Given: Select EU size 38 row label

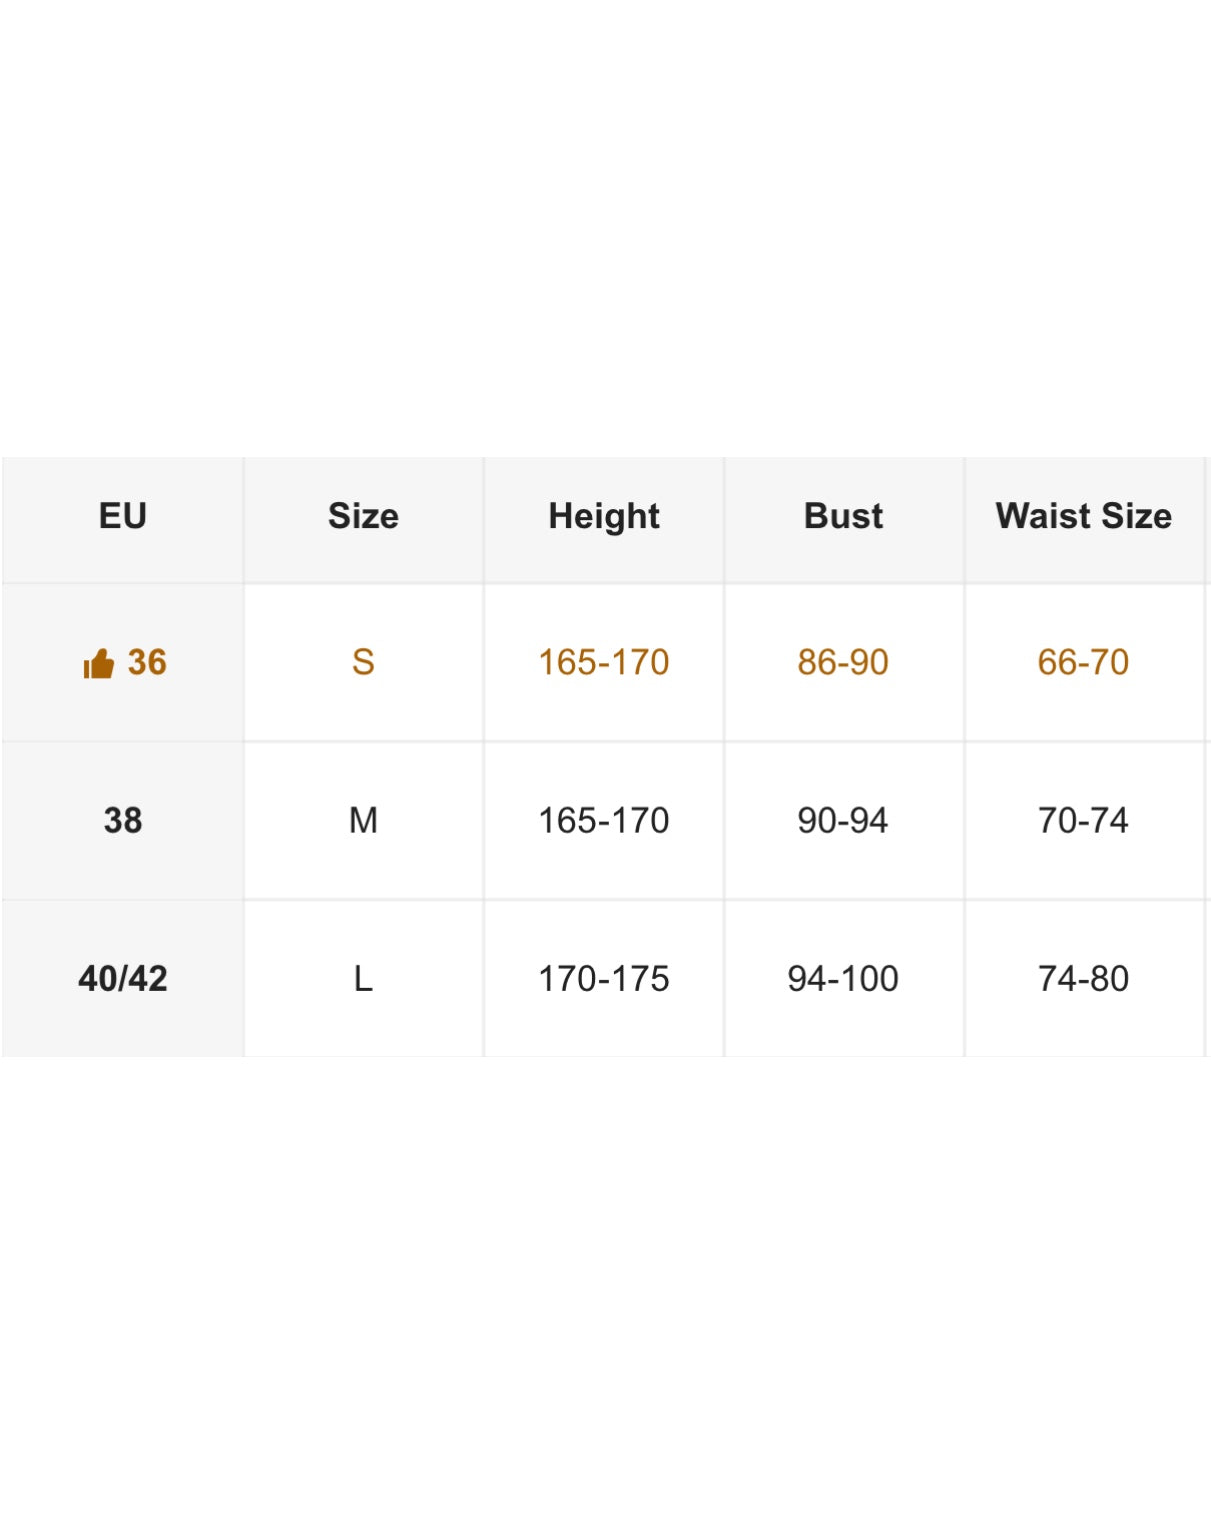Looking at the screenshot, I should [123, 820].
